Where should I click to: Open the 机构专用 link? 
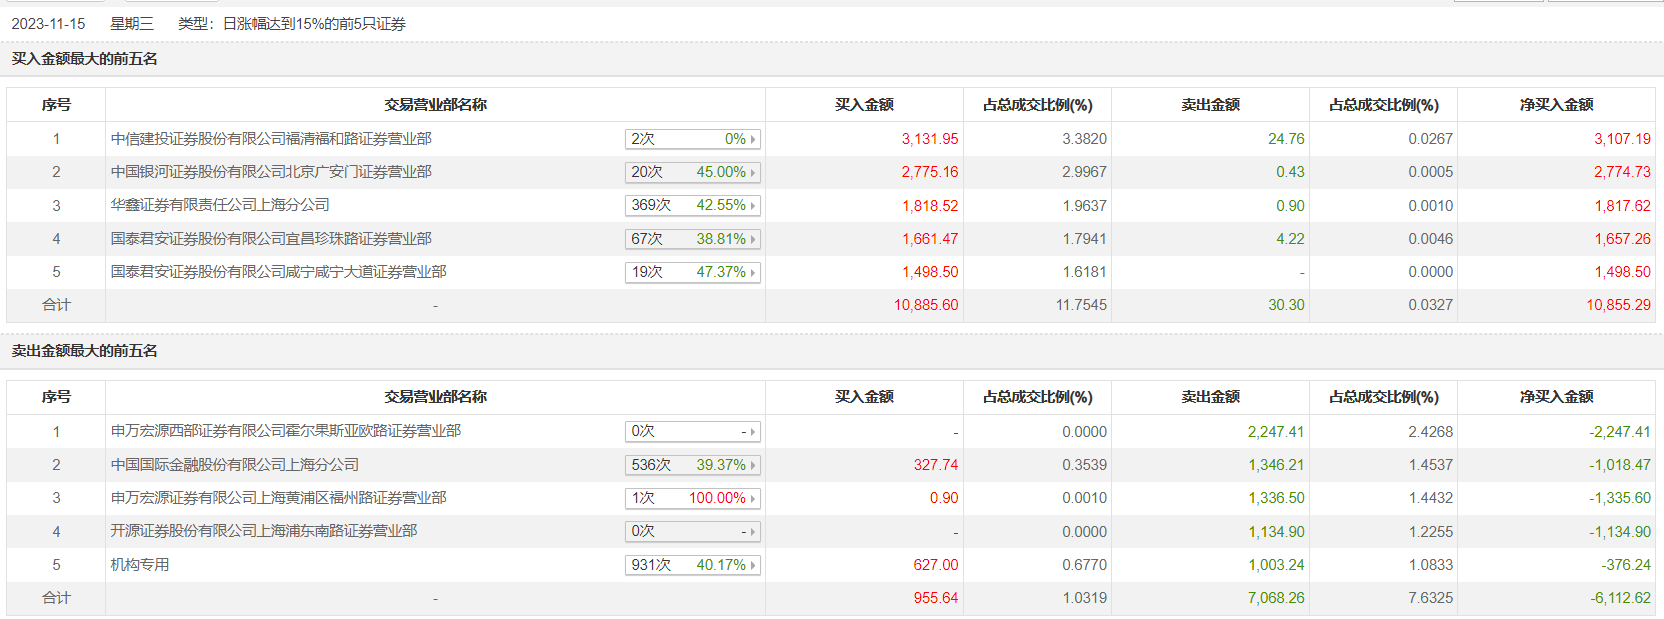[140, 565]
